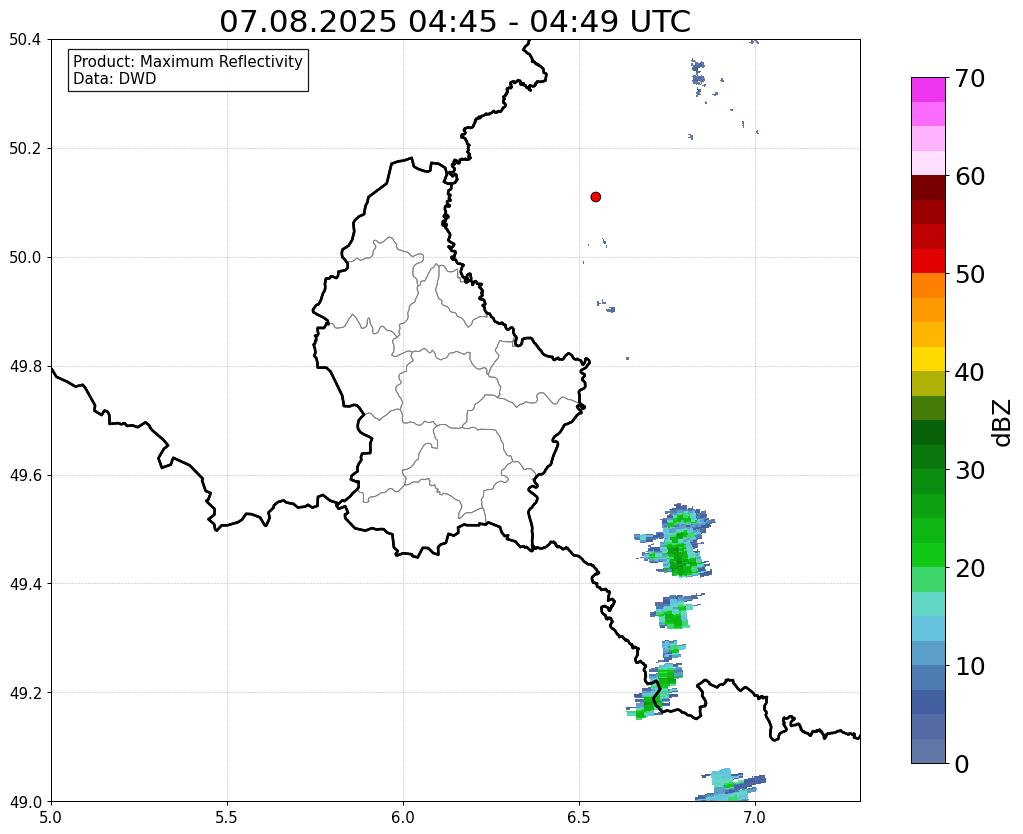
Task: Click latitude axis label 49.0
Action: coord(25,801)
